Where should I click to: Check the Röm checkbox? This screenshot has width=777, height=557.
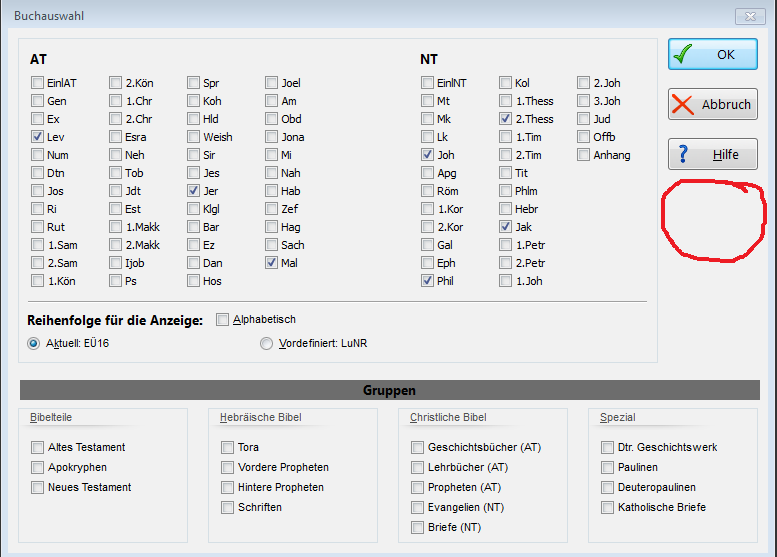[427, 191]
